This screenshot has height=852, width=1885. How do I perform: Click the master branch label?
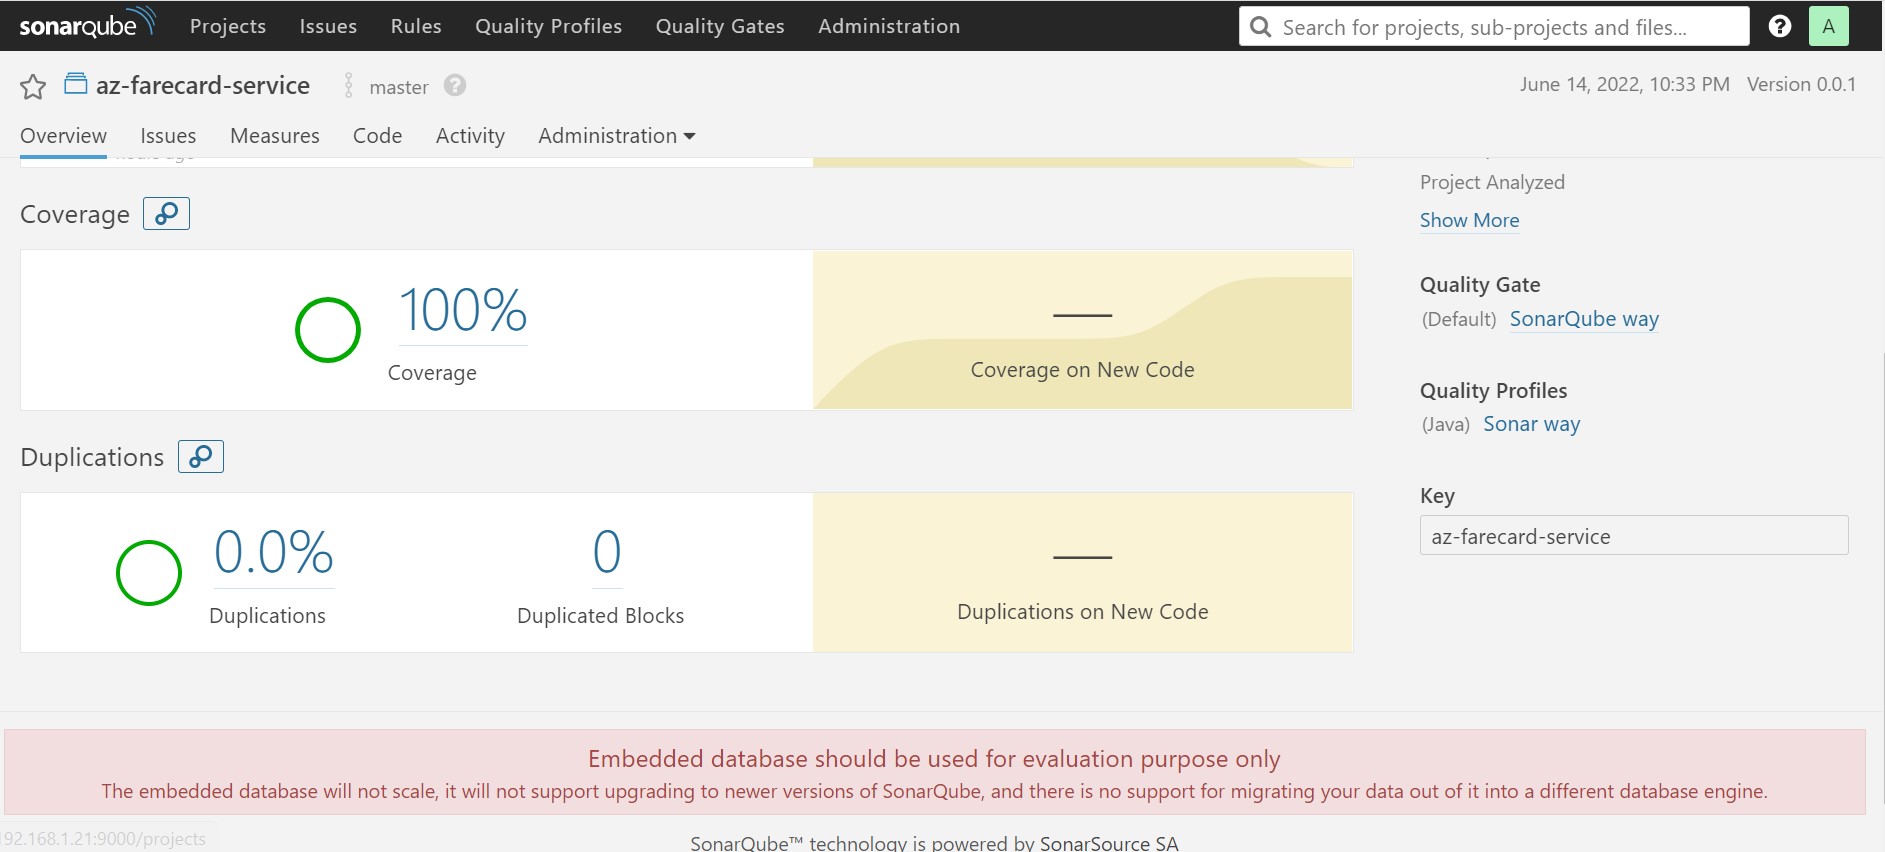point(399,87)
